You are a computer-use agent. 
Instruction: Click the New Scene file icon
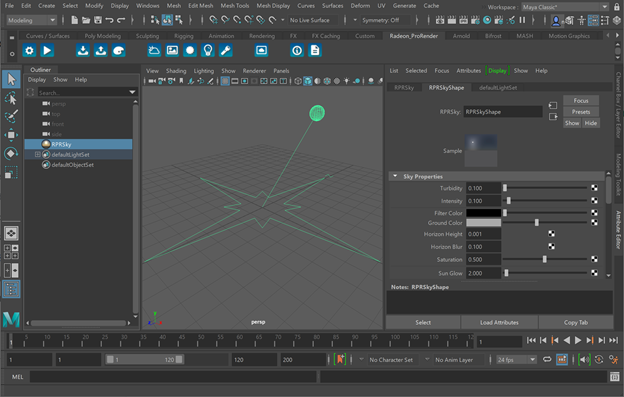click(74, 20)
